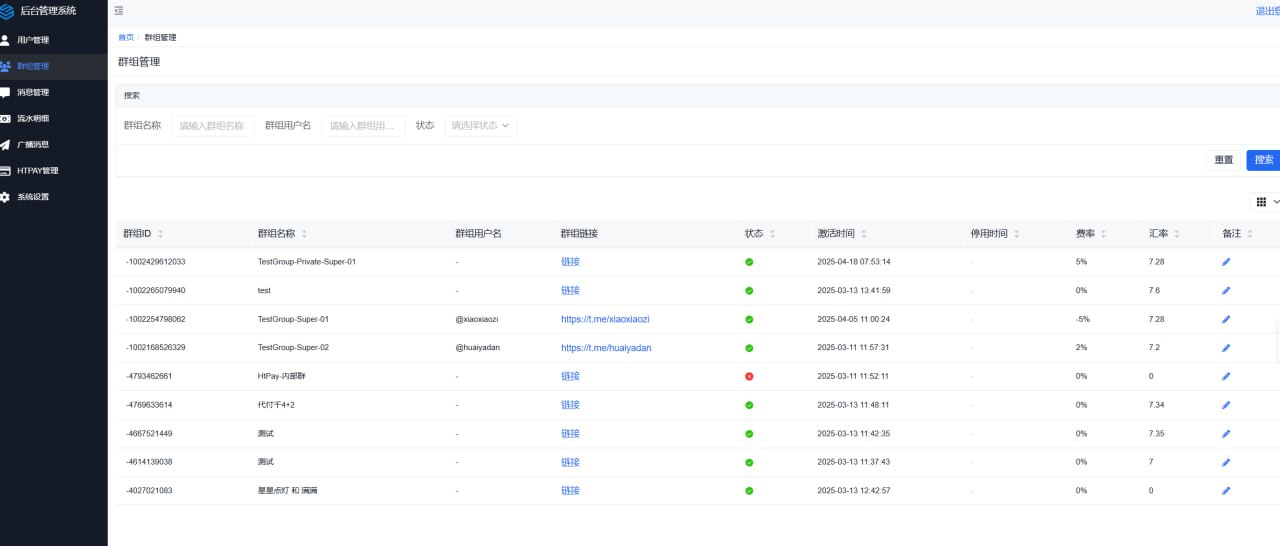
Task: Open the https://t.me/xiaoxiaozi link
Action: (x=605, y=319)
